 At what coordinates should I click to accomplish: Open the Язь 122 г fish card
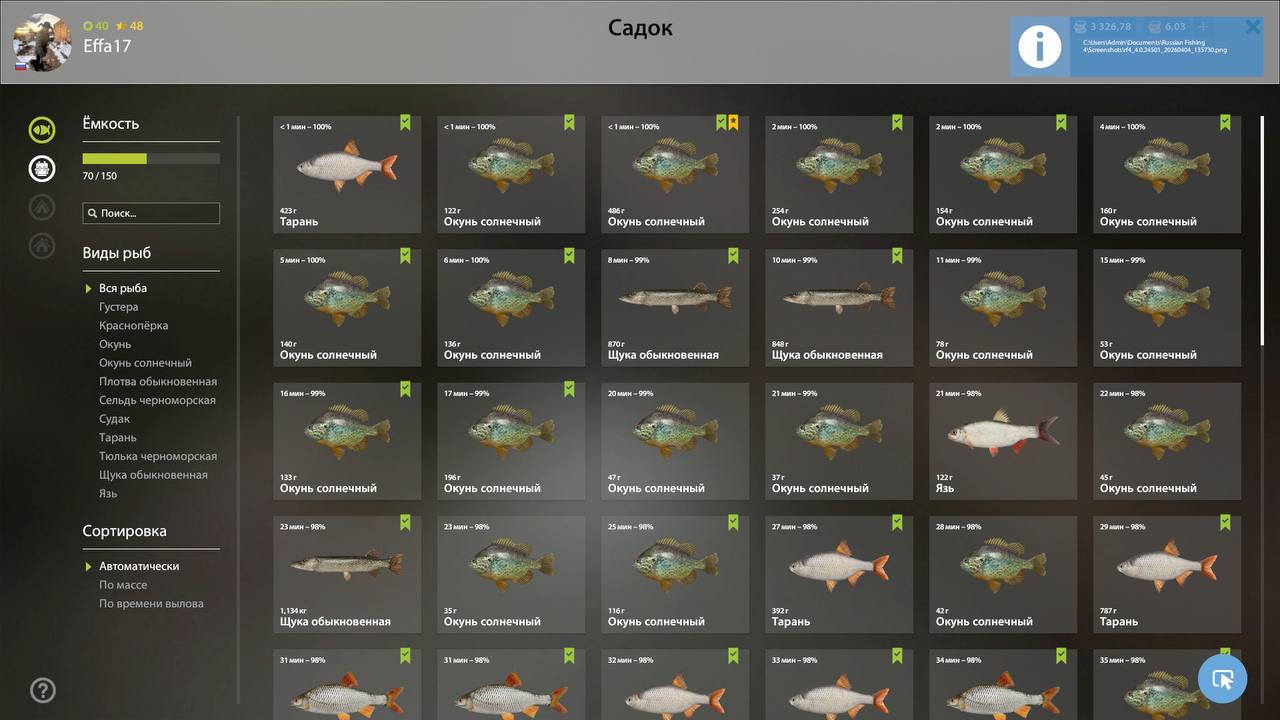[x=1003, y=441]
